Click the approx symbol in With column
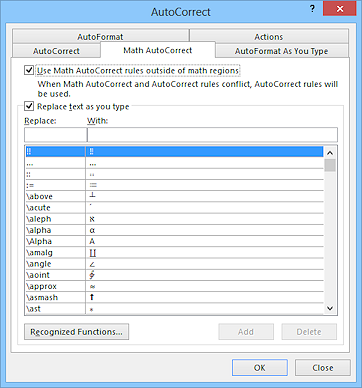 92,287
